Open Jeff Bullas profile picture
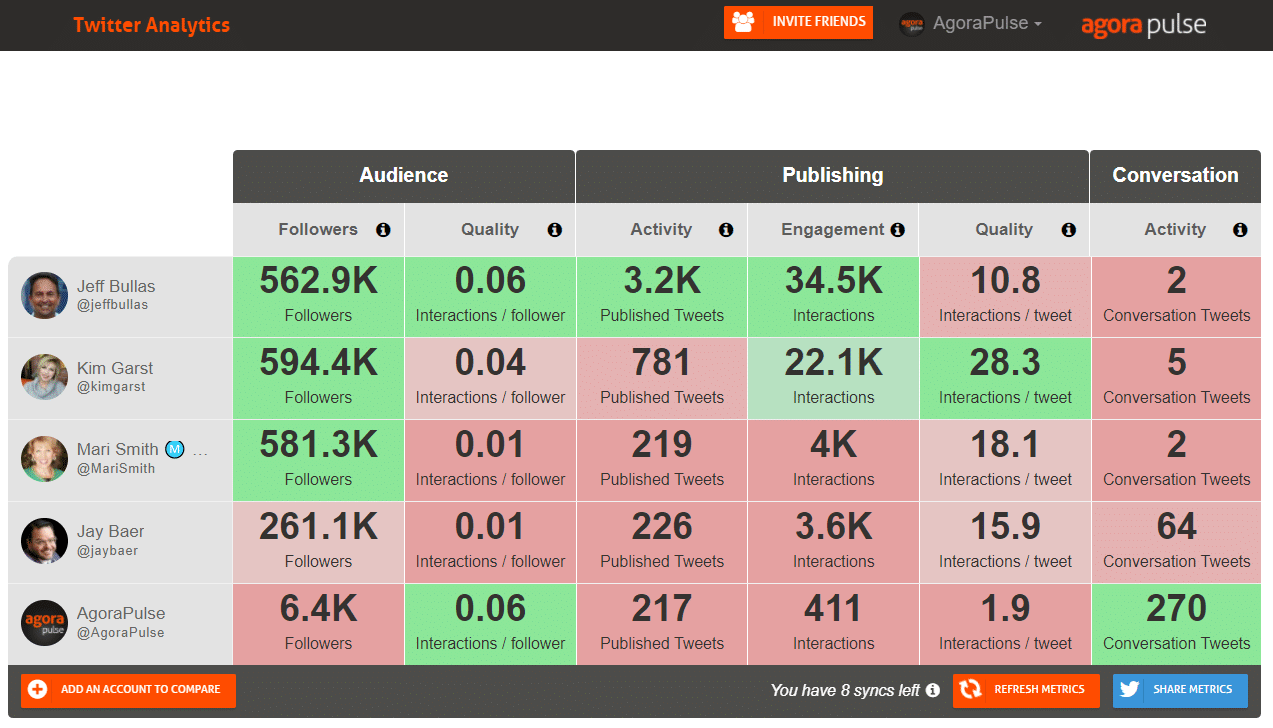 tap(44, 295)
